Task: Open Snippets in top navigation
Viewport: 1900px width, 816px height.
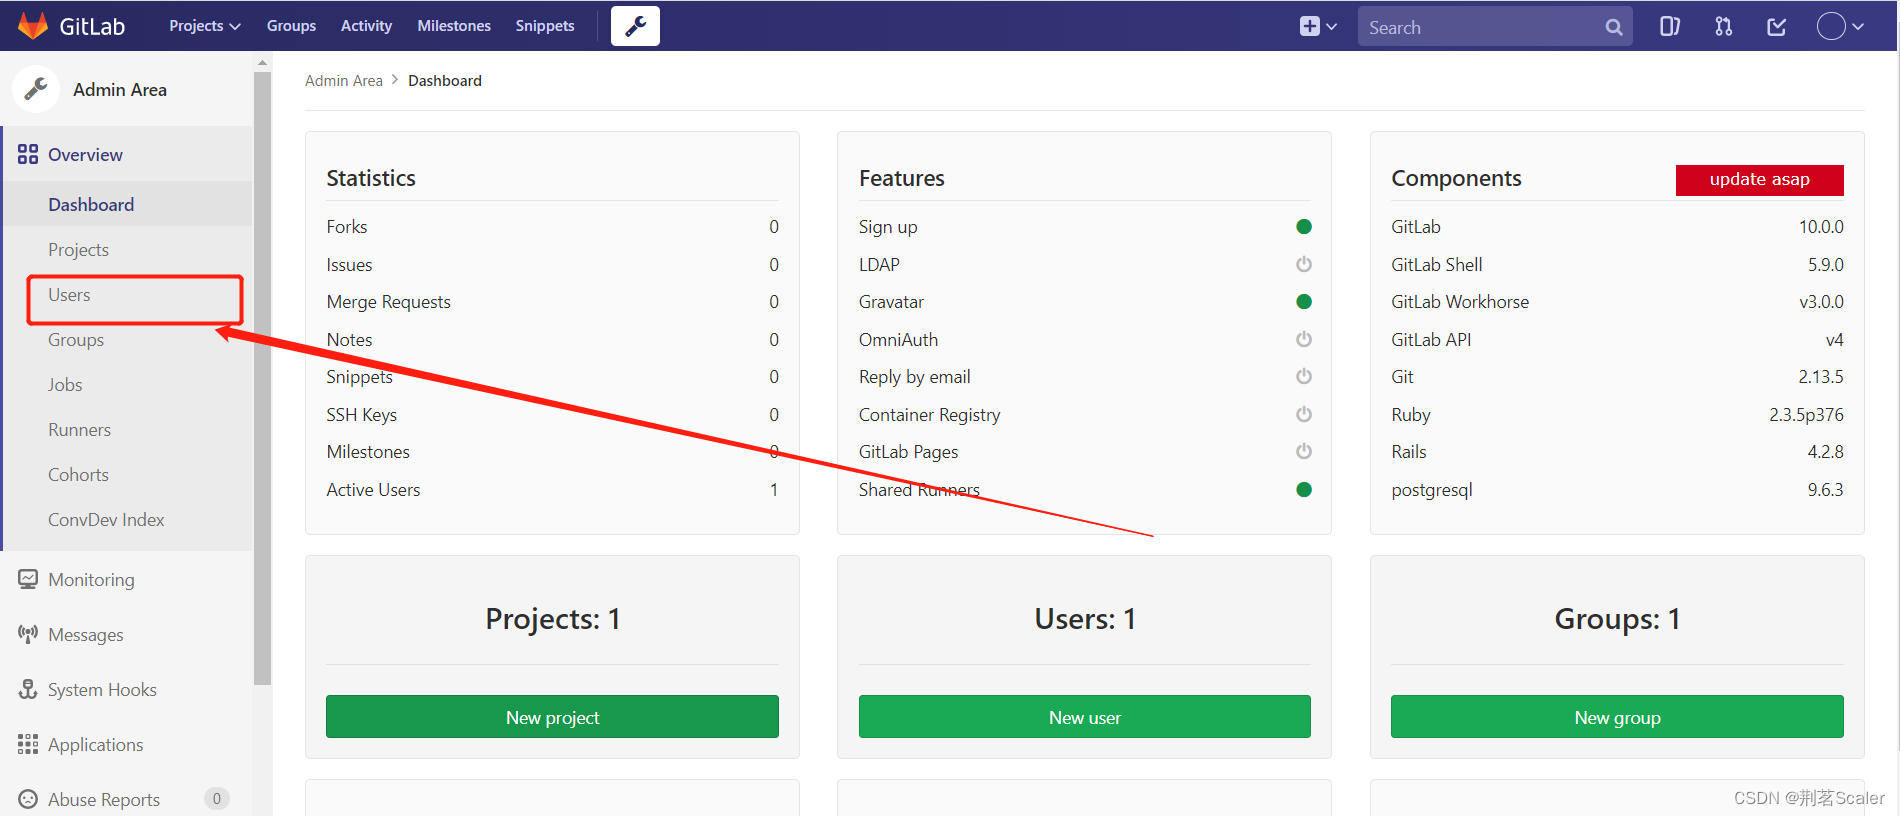Action: click(545, 26)
